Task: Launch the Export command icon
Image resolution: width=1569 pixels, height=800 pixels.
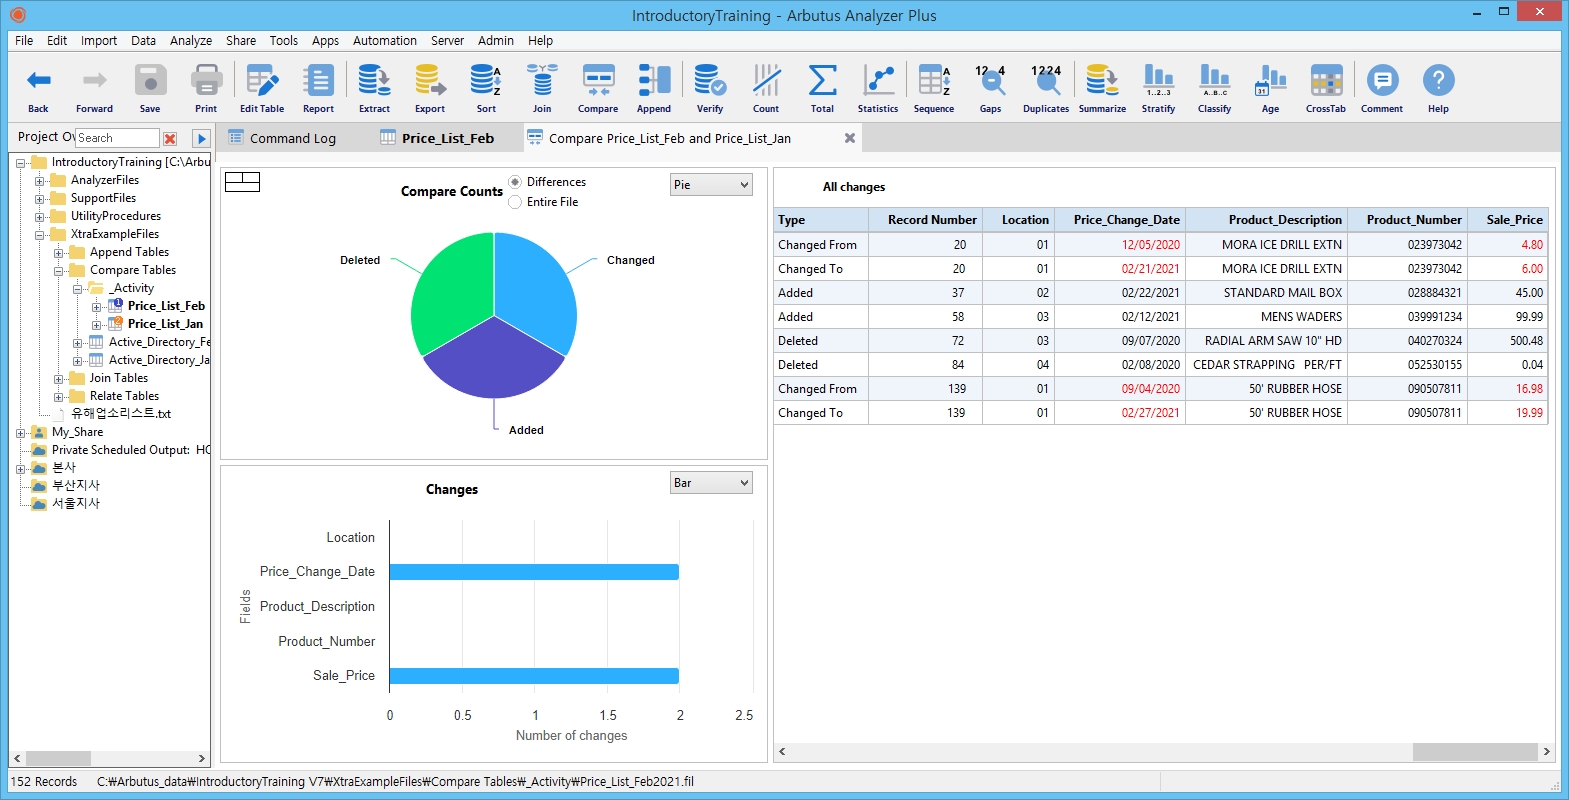Action: 430,80
